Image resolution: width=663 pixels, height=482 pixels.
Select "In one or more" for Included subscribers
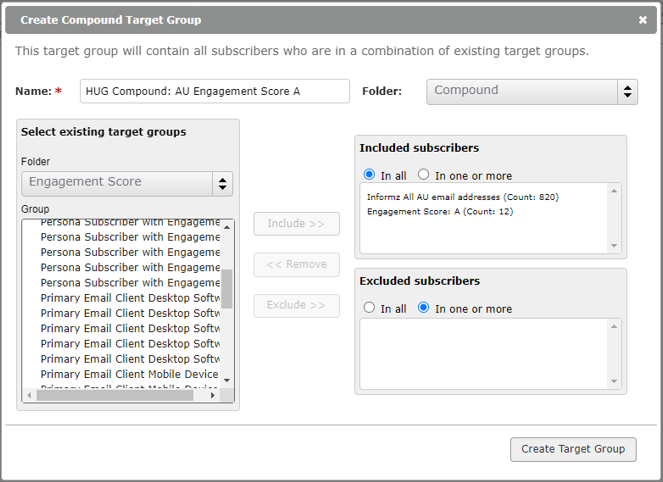(423, 175)
